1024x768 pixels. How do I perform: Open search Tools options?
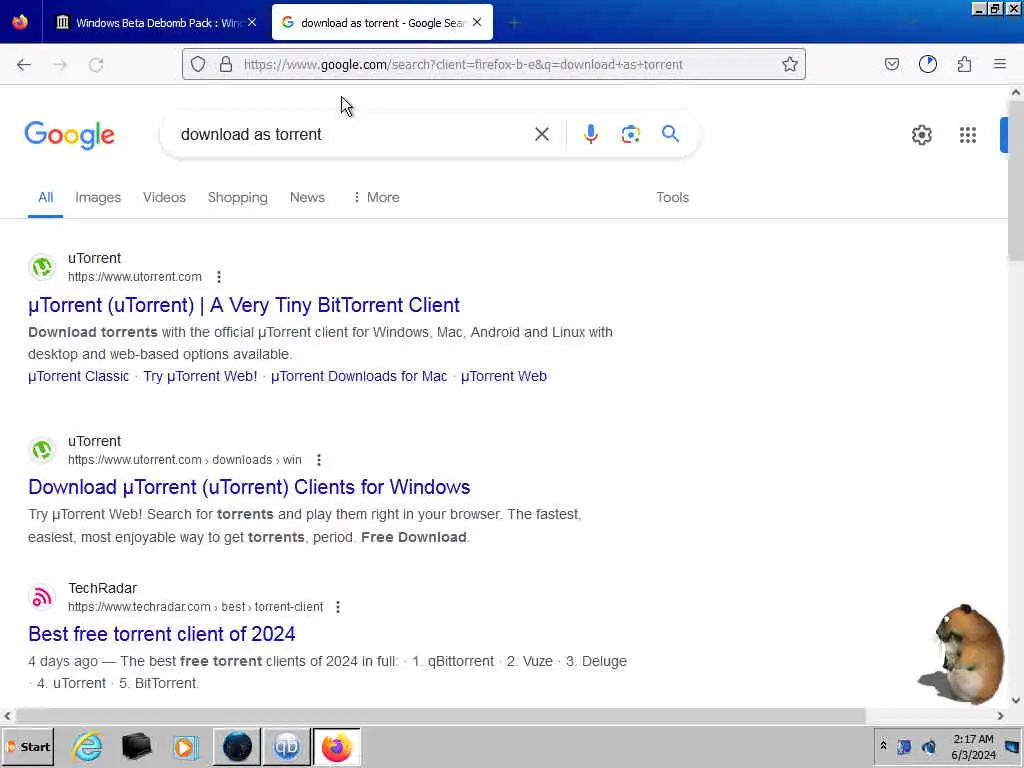coord(673,197)
